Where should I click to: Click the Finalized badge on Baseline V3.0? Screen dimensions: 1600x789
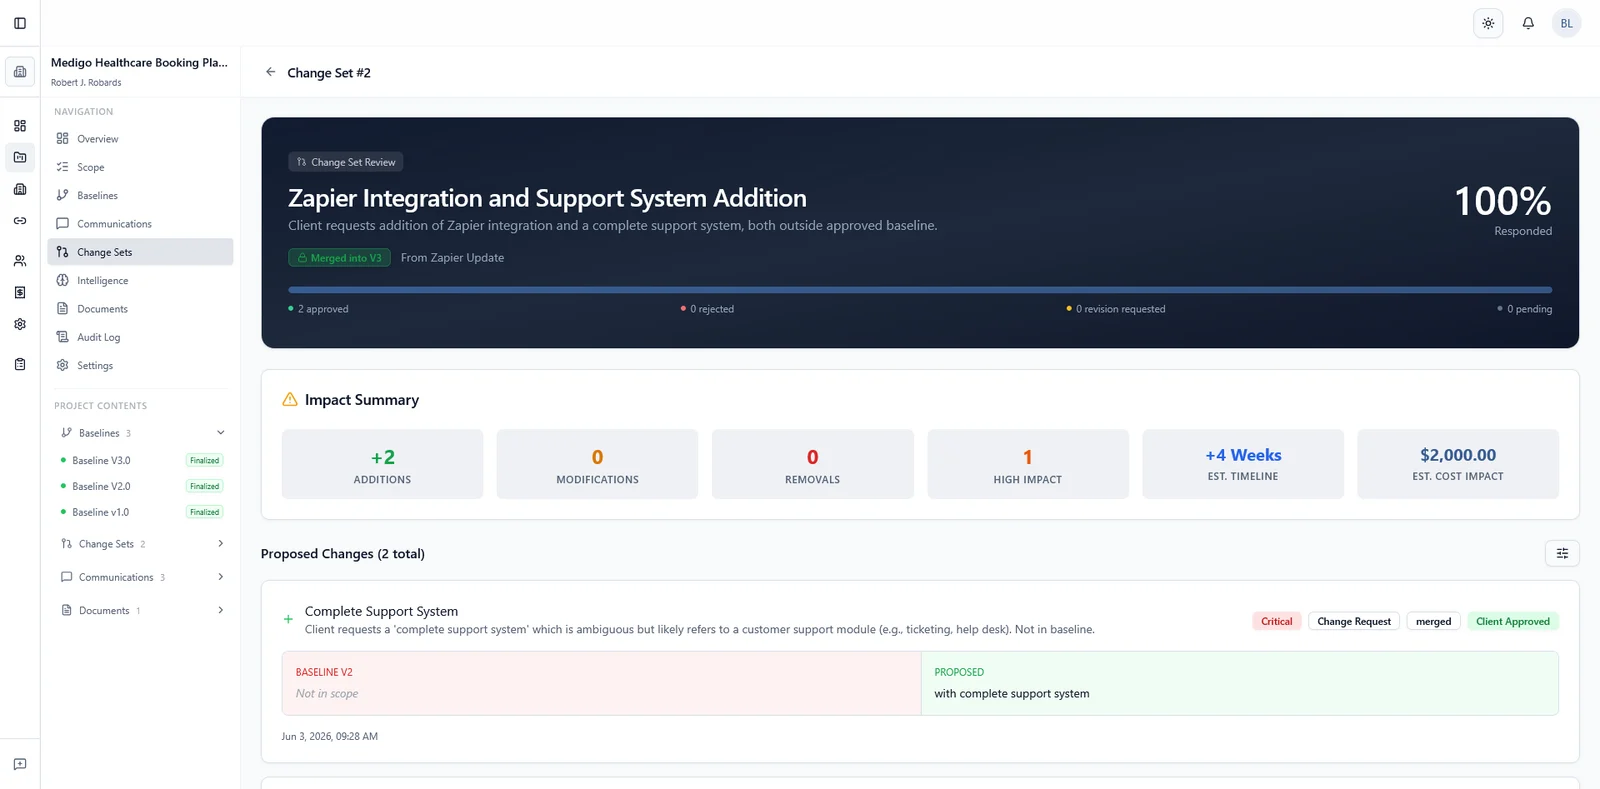coord(204,461)
